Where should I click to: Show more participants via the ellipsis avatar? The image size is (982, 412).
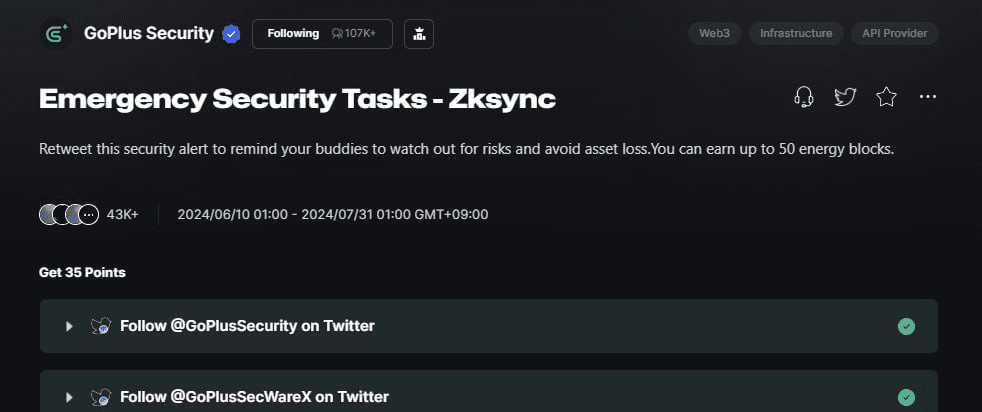89,214
